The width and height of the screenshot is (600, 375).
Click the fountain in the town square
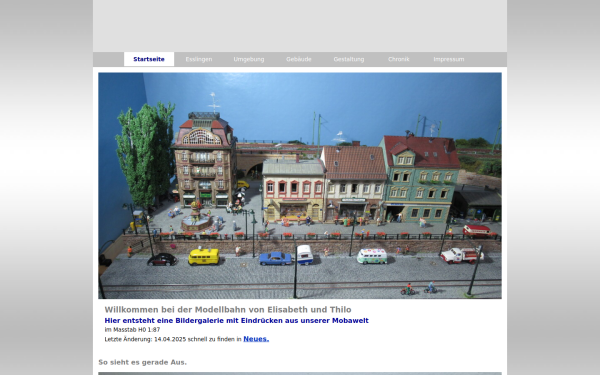point(196,218)
